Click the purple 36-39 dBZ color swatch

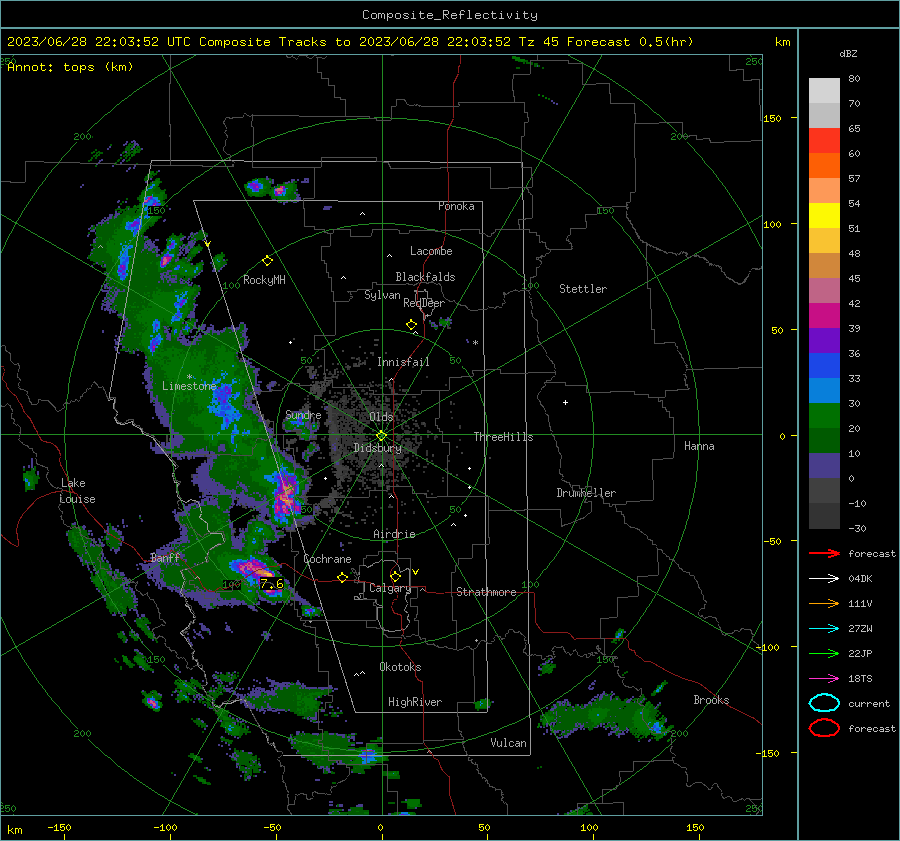pyautogui.click(x=824, y=340)
